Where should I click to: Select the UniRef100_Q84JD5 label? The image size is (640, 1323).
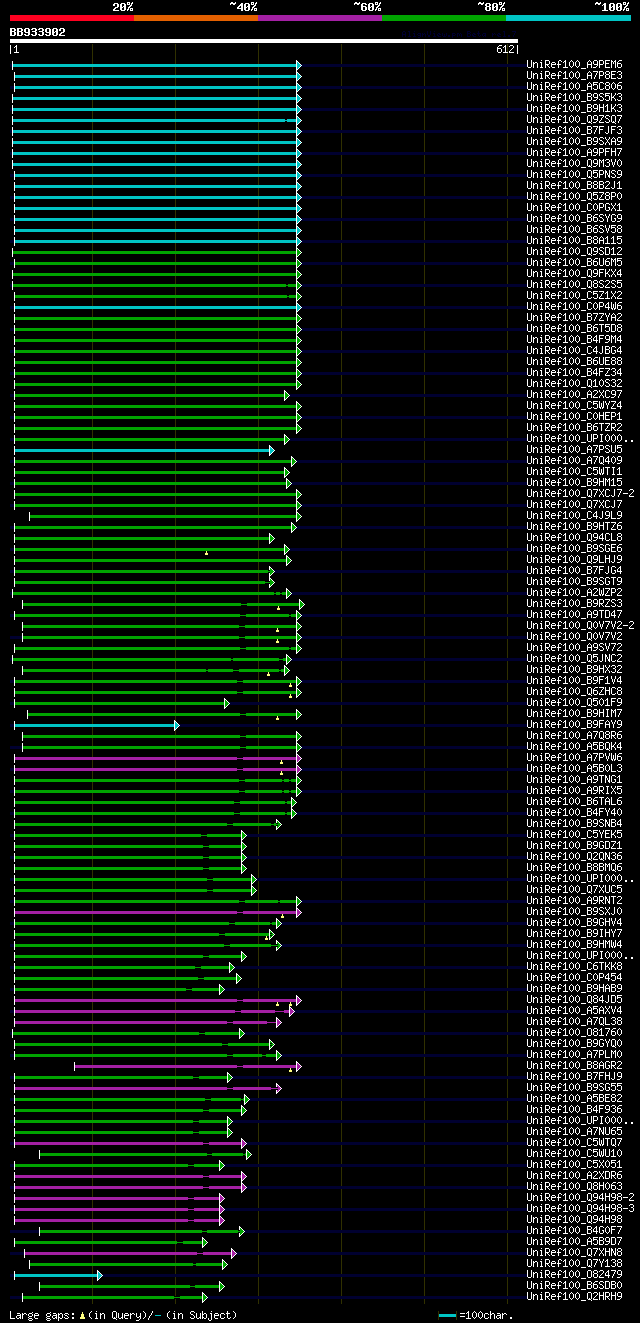coord(574,999)
